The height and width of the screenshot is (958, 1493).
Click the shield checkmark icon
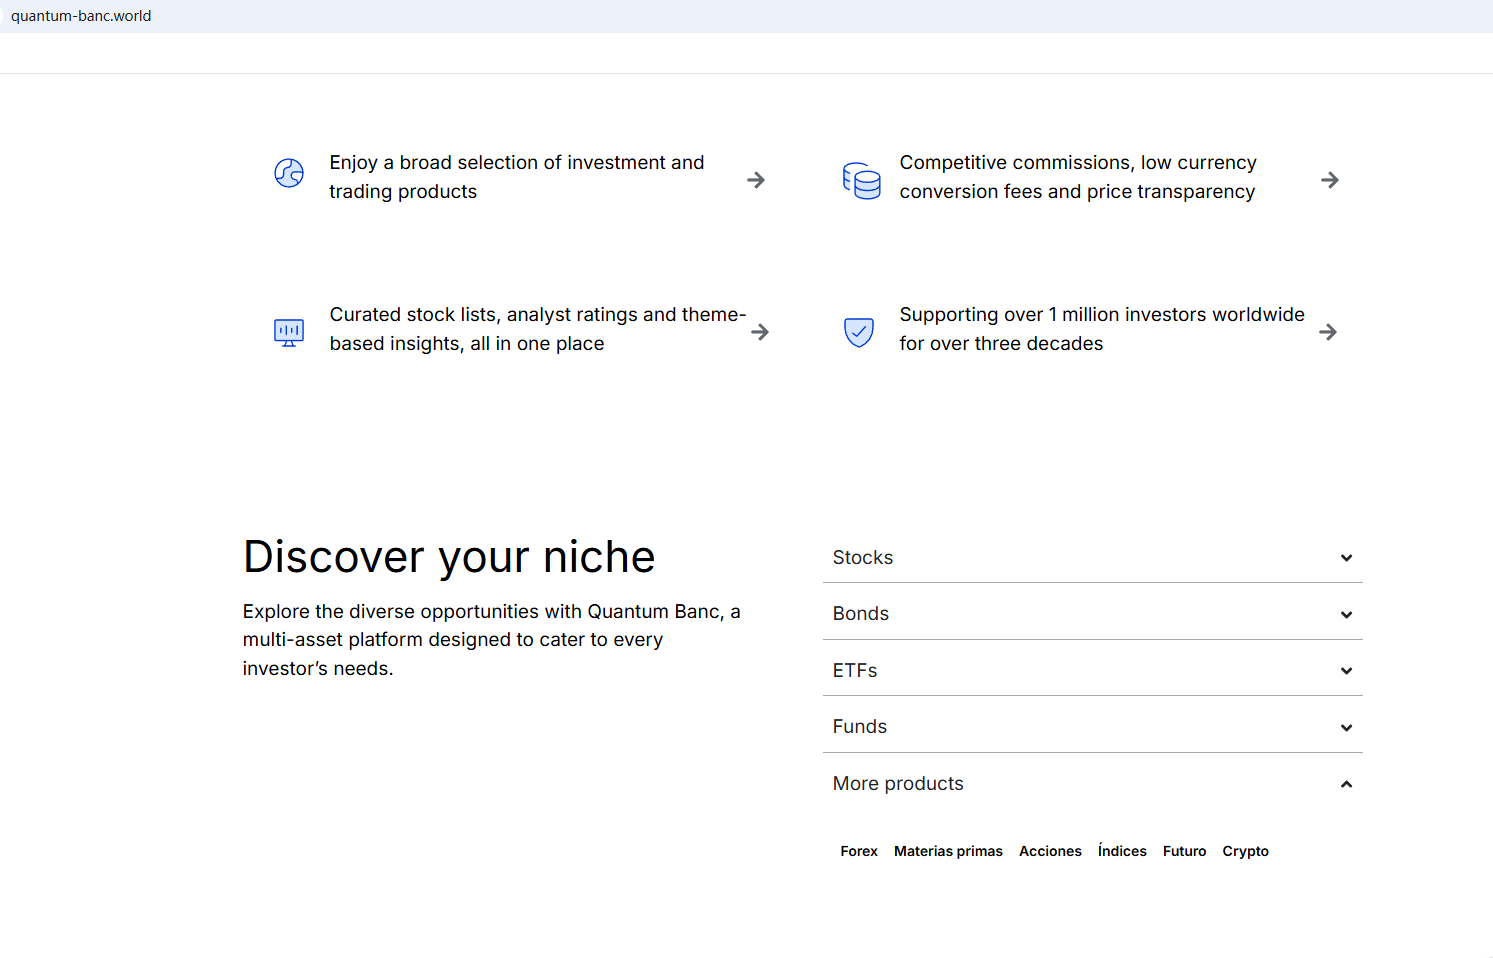pos(859,332)
